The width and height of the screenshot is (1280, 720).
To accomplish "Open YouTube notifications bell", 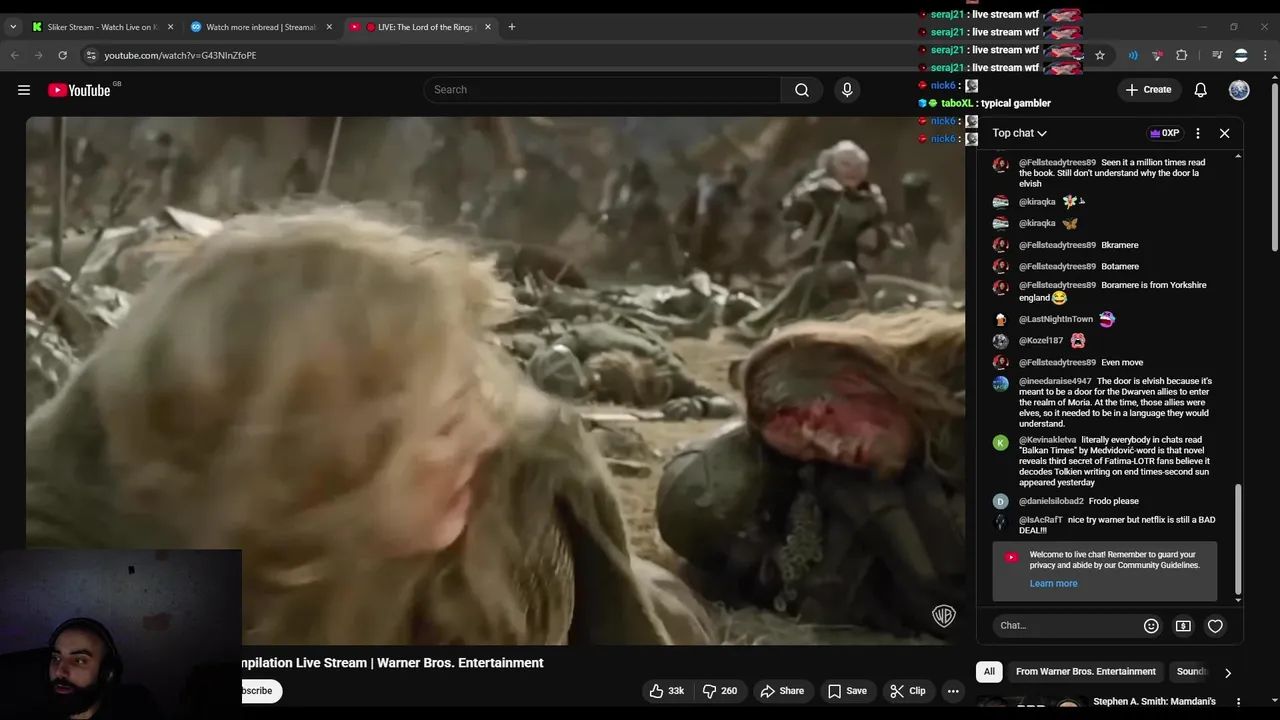I will click(x=1201, y=90).
